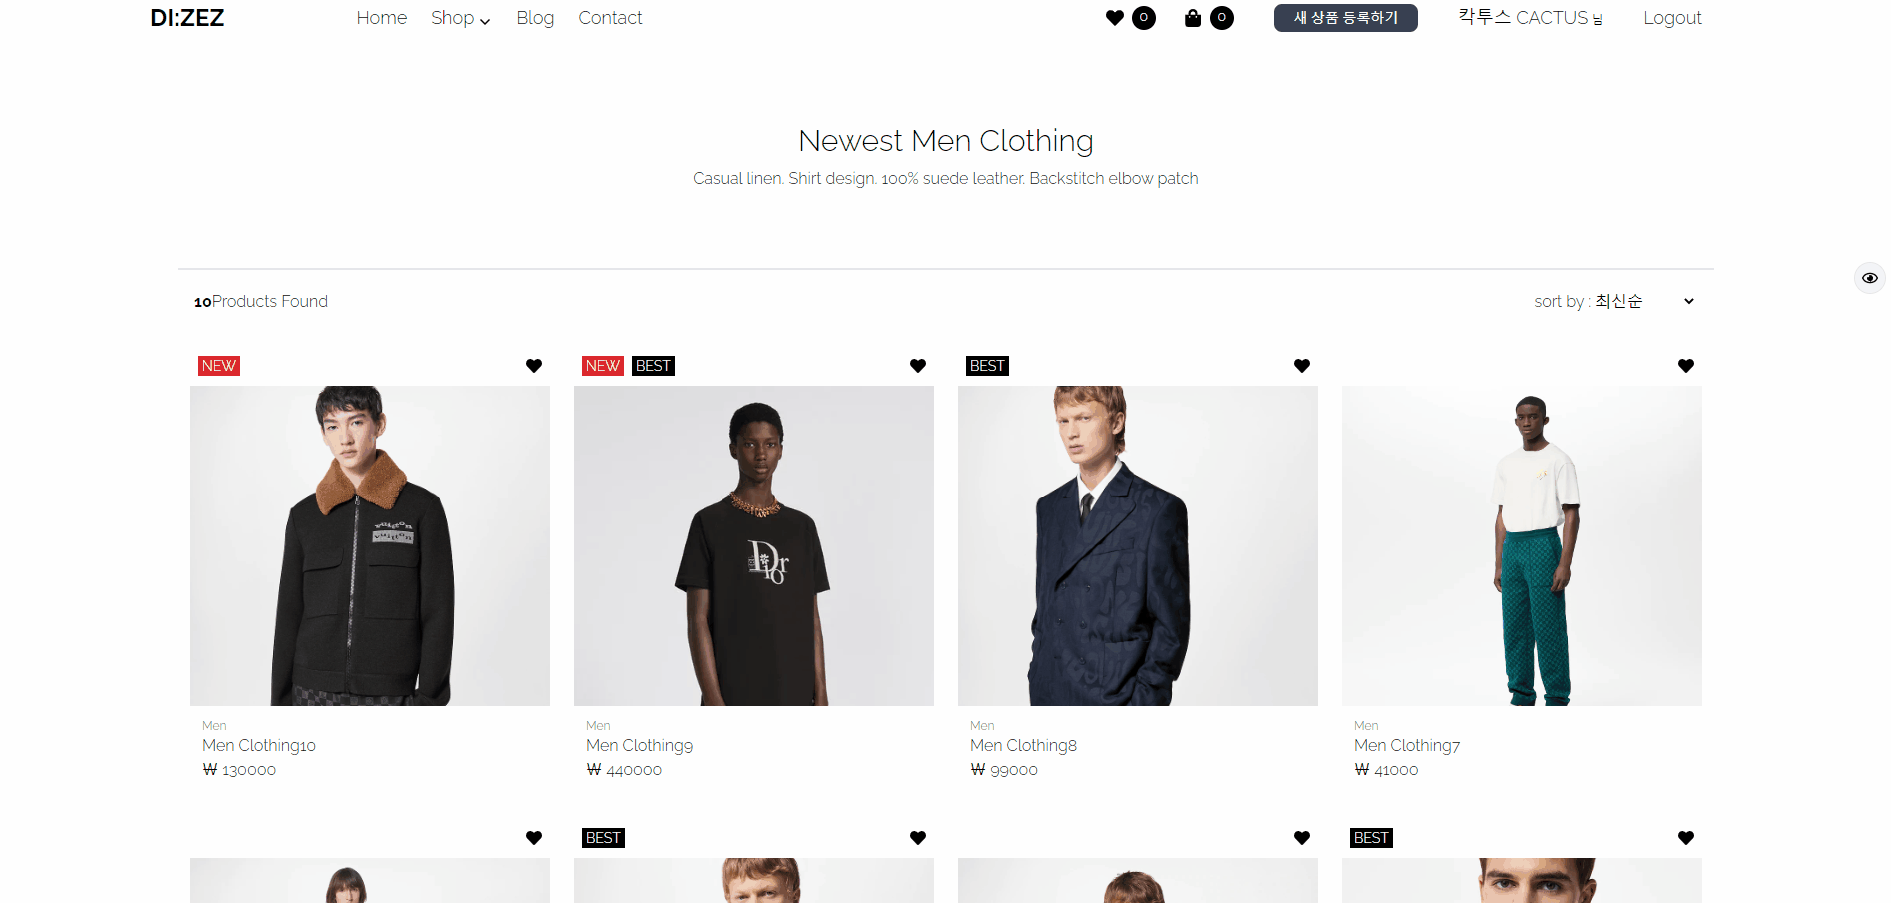Favorite Men Clothing9 with heart icon
Image resolution: width=1891 pixels, height=903 pixels.
coord(918,366)
